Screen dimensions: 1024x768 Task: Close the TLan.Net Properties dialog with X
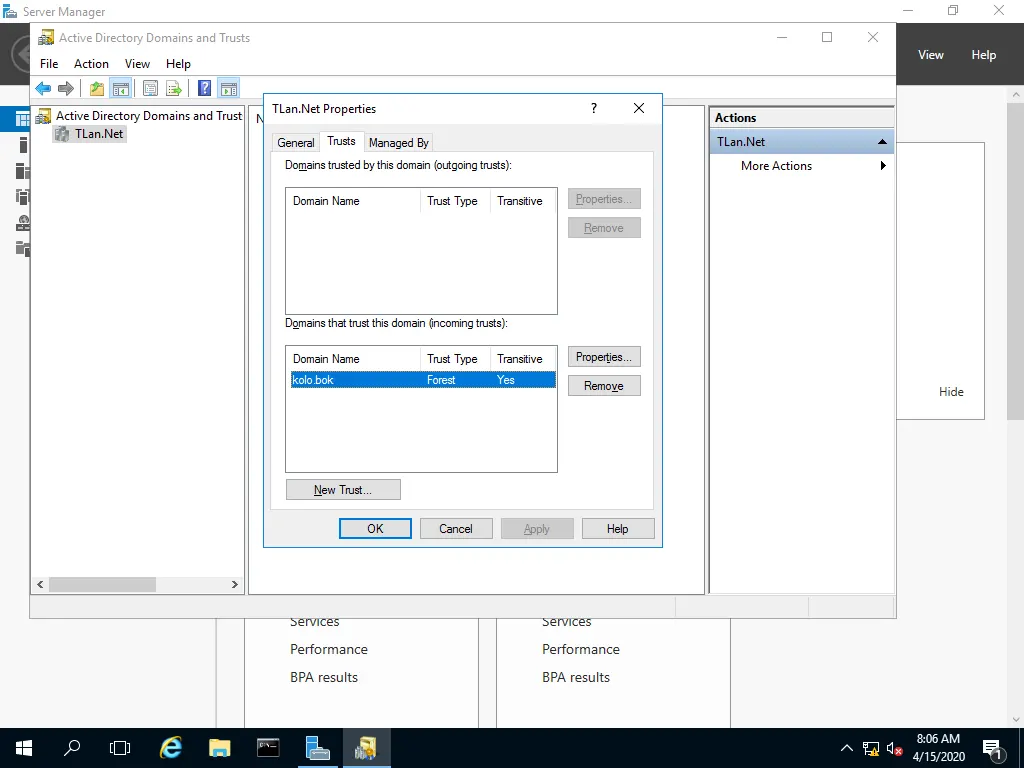(x=639, y=108)
